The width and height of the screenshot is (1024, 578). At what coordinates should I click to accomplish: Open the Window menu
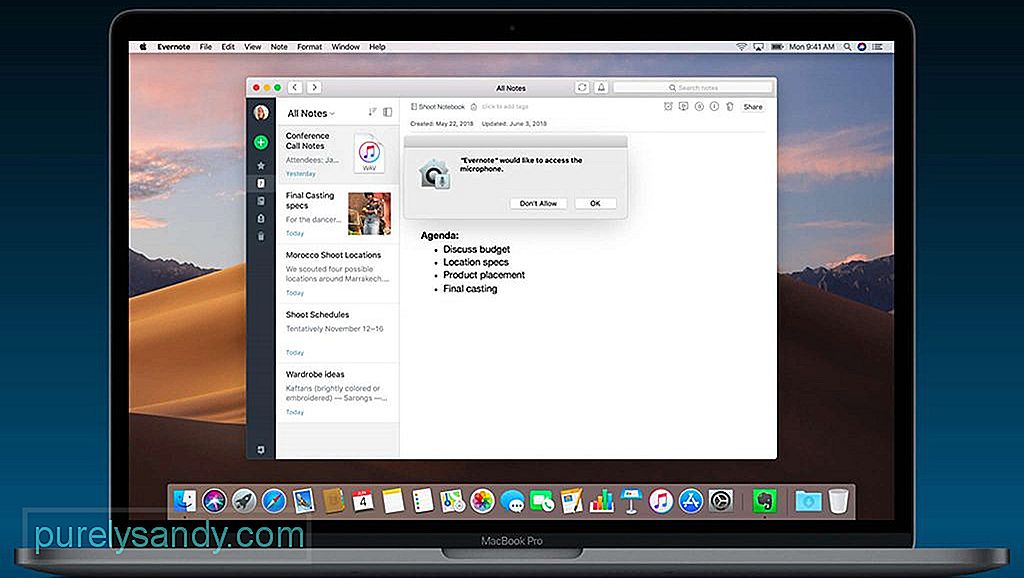345,47
